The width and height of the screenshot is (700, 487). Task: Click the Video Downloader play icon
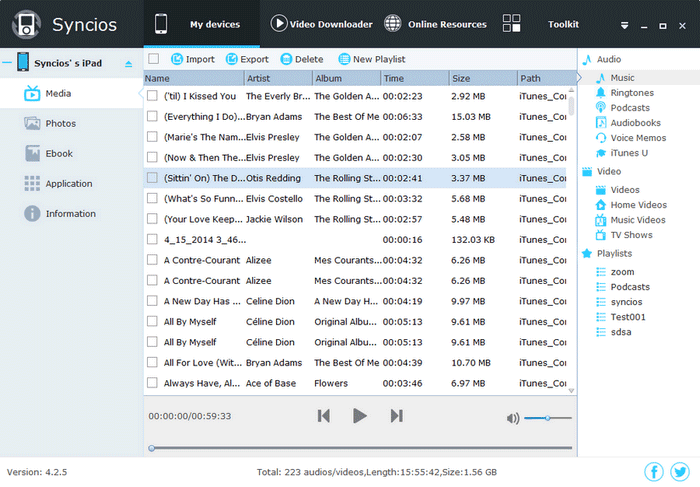pyautogui.click(x=279, y=24)
